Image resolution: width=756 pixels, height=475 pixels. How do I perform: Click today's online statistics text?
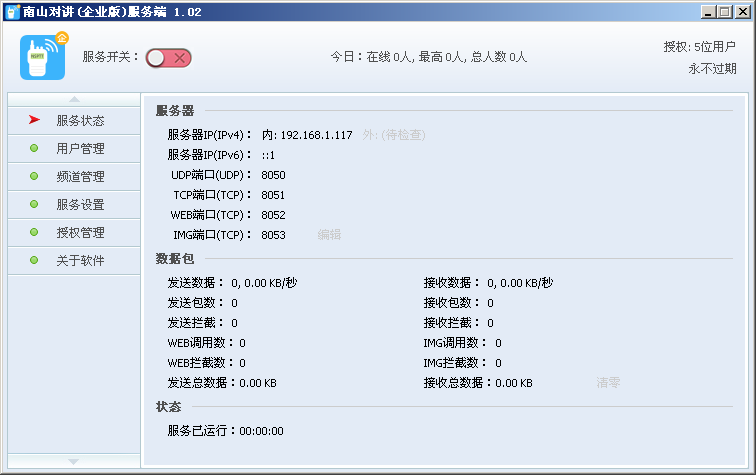tap(428, 57)
